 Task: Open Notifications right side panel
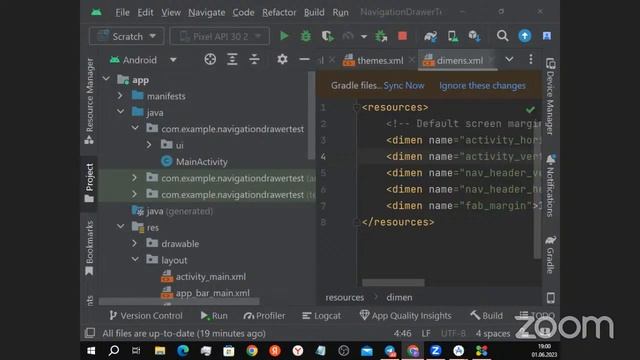tap(550, 186)
